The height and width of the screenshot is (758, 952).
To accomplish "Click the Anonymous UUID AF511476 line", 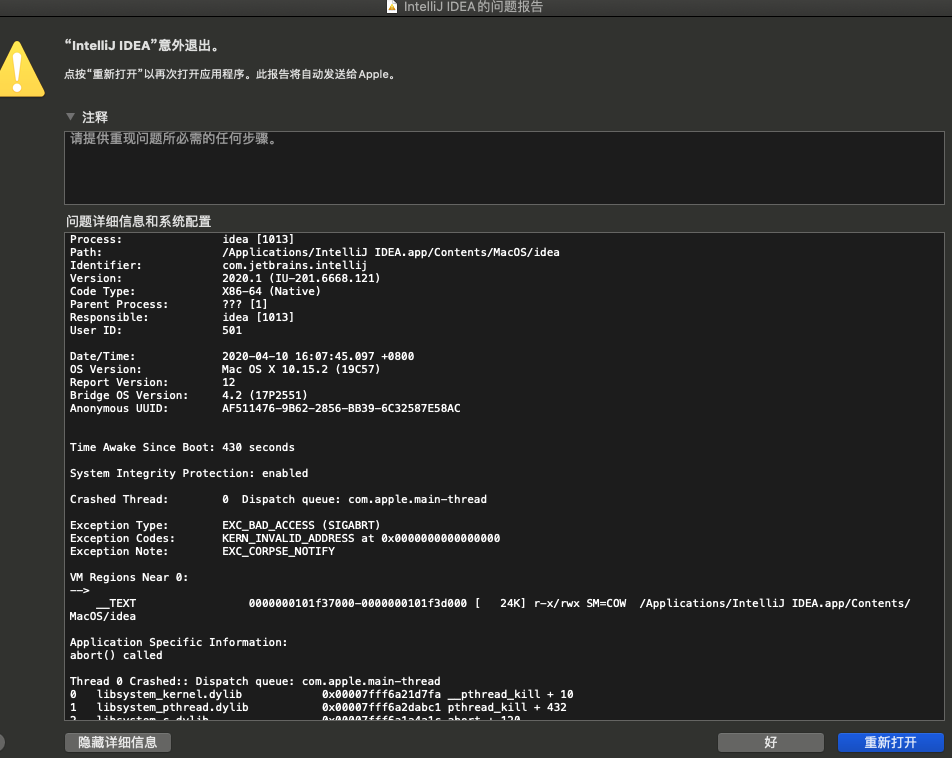I will pos(265,408).
